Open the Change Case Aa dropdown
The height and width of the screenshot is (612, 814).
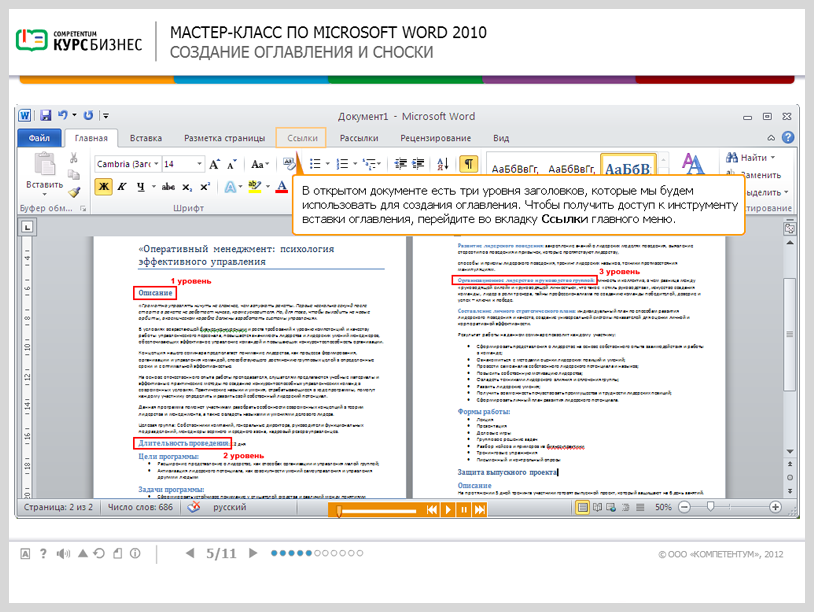(260, 165)
